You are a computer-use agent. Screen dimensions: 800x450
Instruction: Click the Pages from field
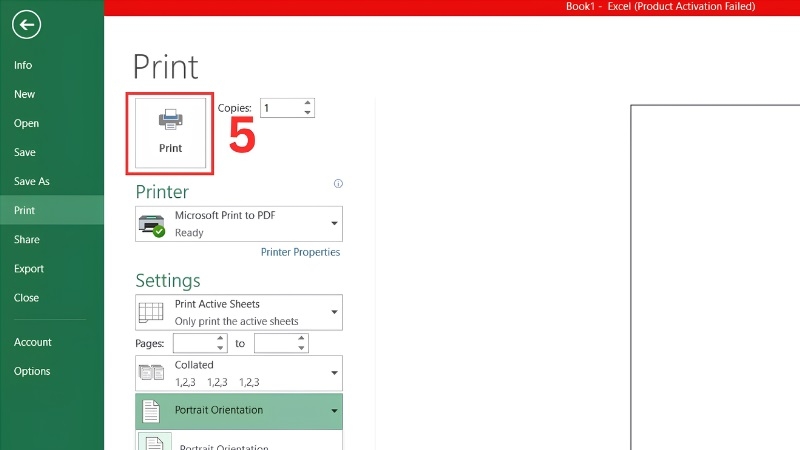[194, 343]
